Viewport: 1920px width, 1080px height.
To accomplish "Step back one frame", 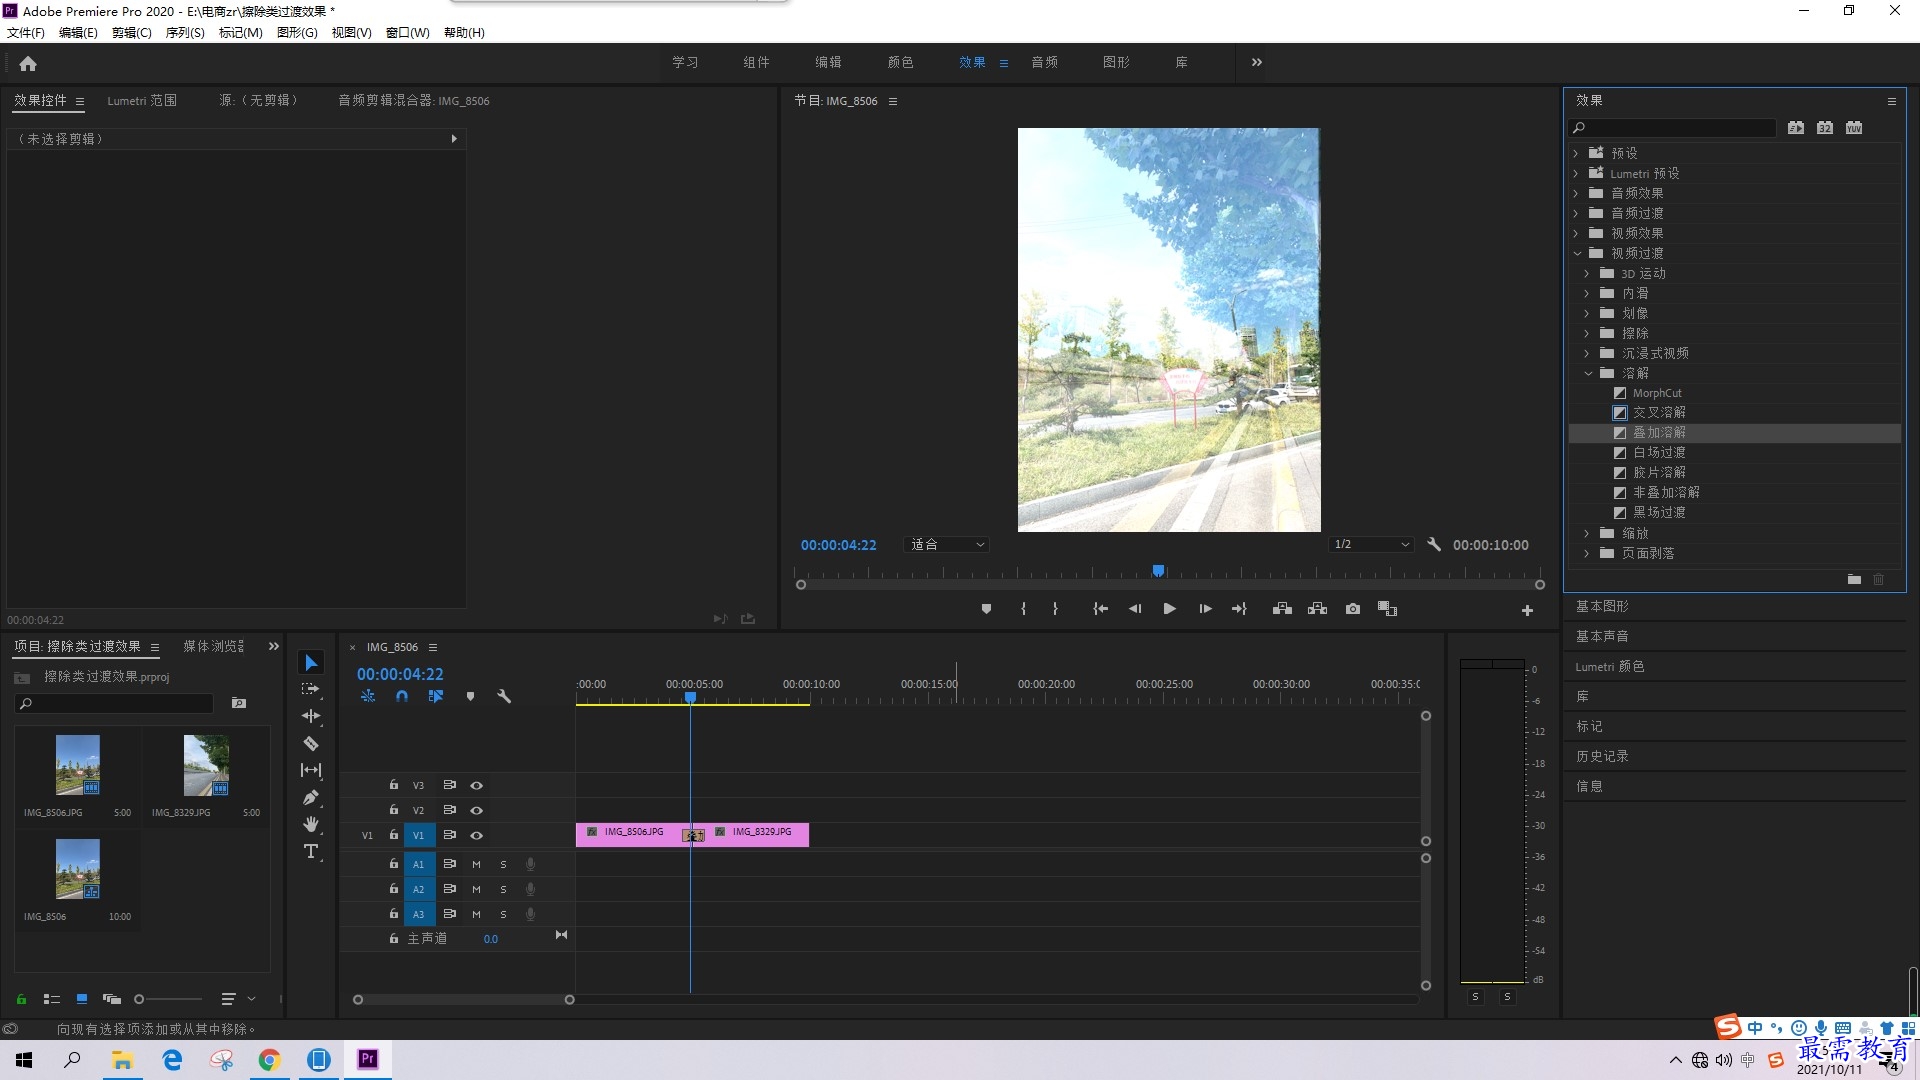I will coord(1135,609).
